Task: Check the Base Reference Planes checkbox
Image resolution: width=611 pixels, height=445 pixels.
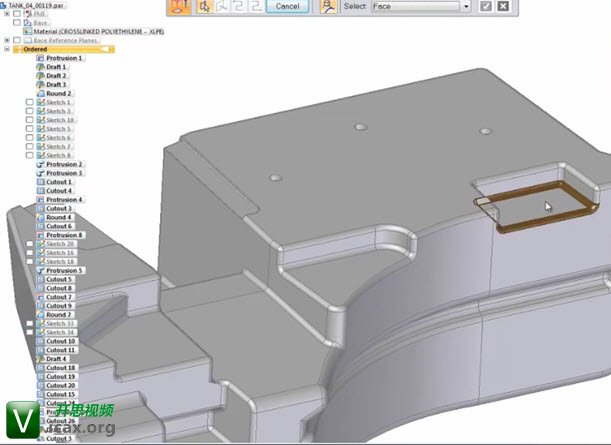Action: tap(17, 40)
